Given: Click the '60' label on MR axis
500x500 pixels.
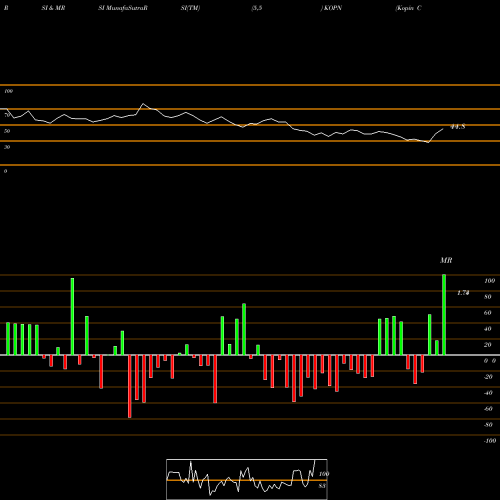Looking at the screenshot, I should pyautogui.click(x=488, y=313).
